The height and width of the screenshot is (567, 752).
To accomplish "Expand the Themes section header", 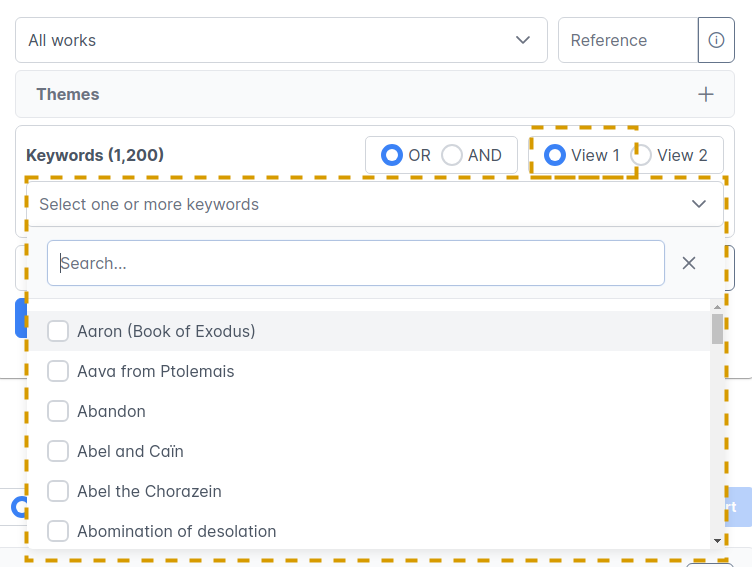I will click(x=68, y=94).
